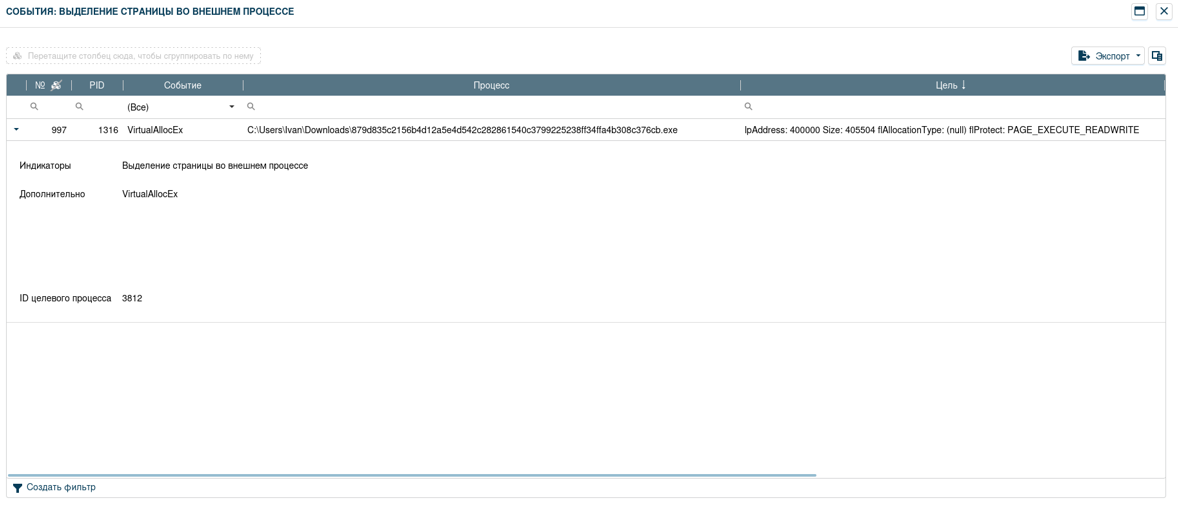Viewport: 1178px width, 507px height.
Task: Click the Процесс column filter search field
Action: click(x=495, y=107)
